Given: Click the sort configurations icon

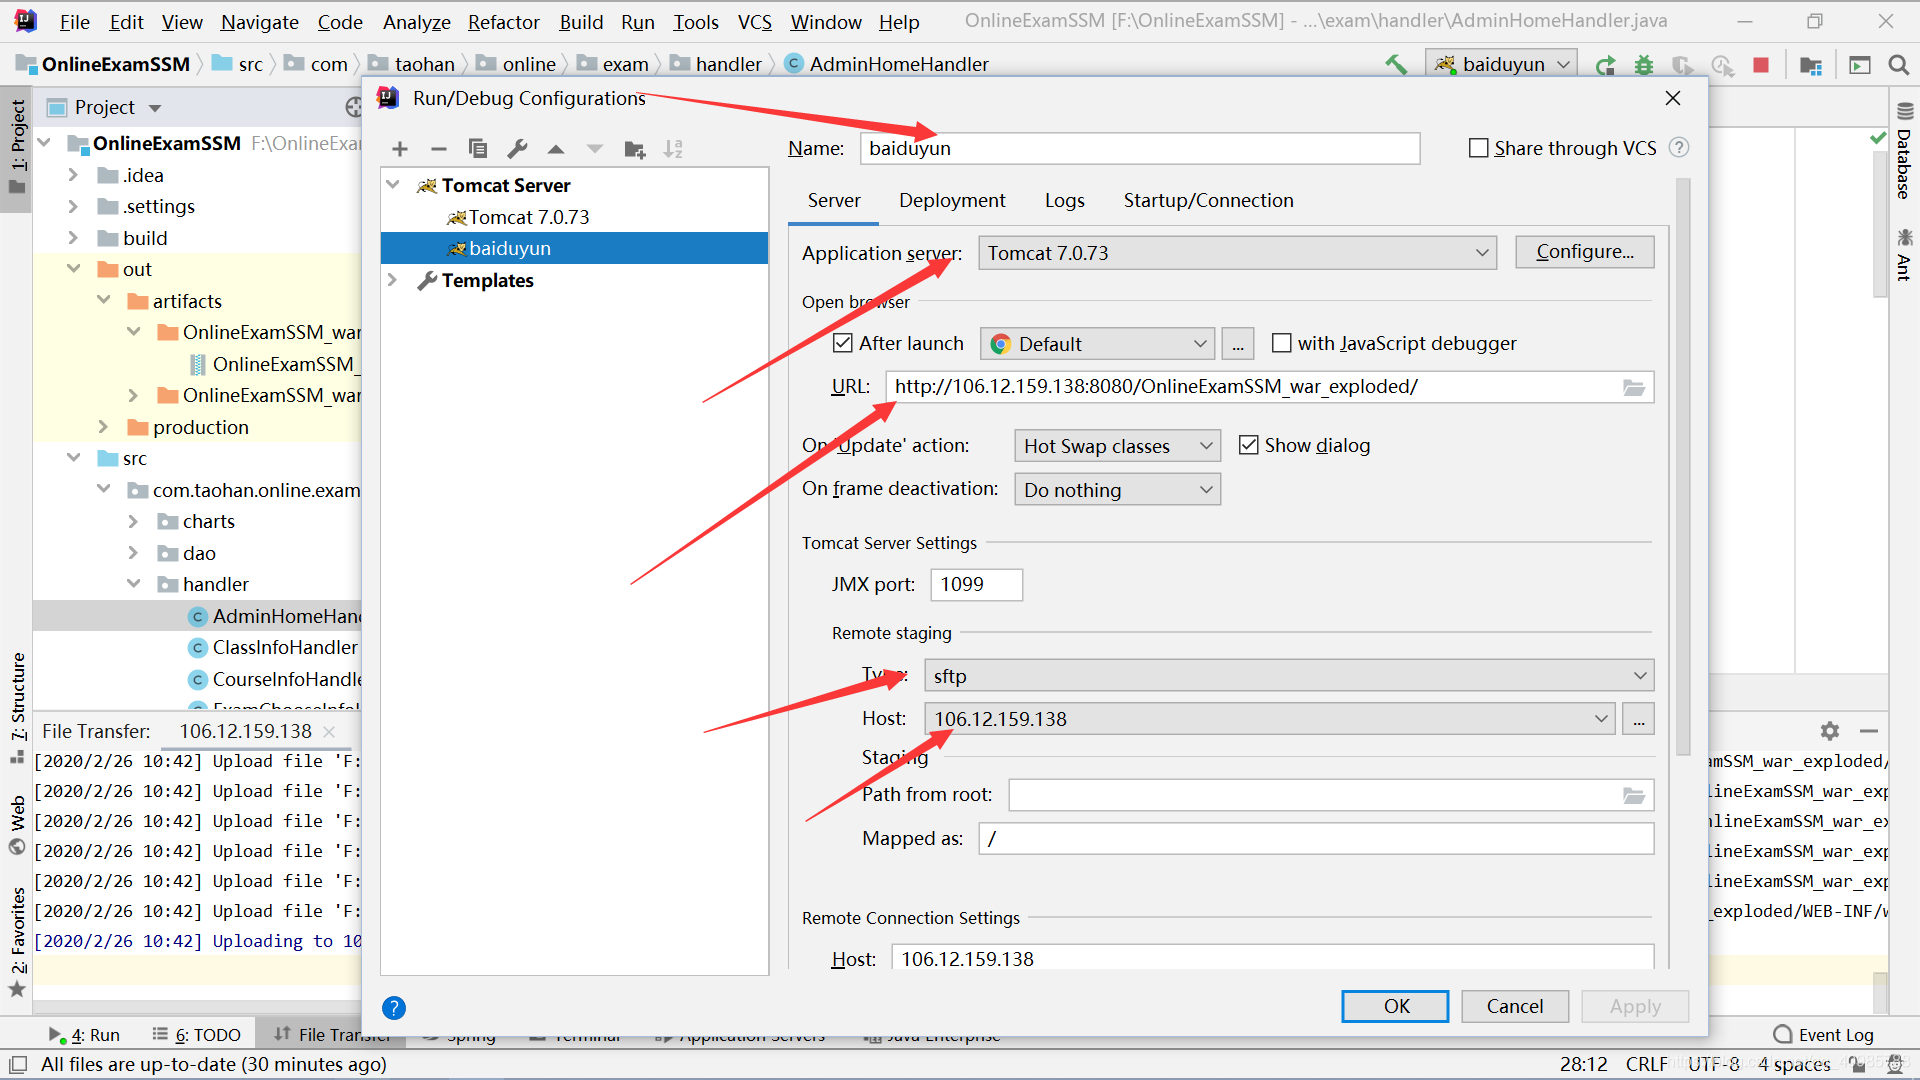Looking at the screenshot, I should click(x=674, y=148).
